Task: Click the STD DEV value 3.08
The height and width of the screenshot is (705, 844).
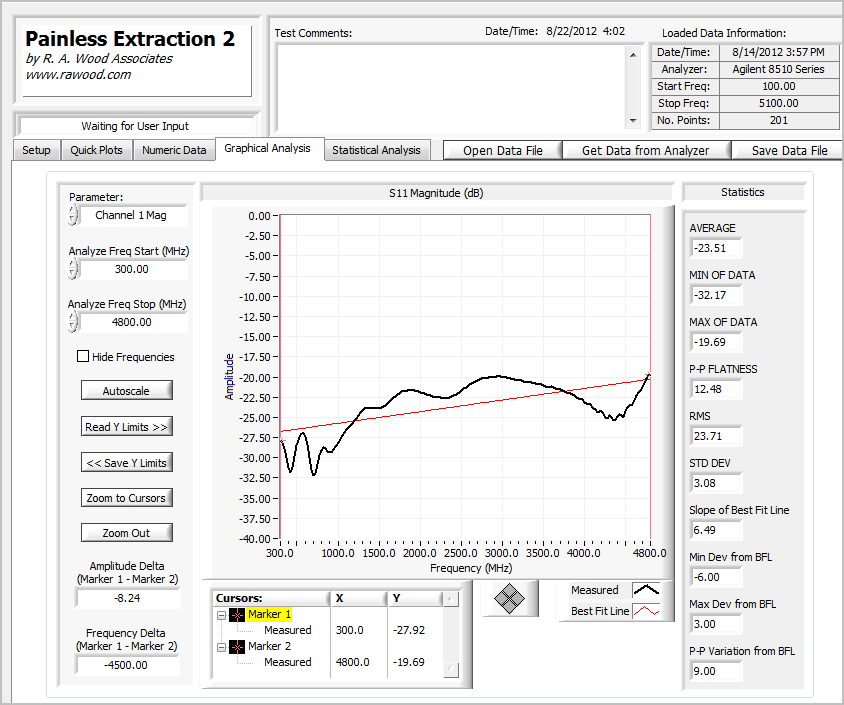Action: point(716,483)
